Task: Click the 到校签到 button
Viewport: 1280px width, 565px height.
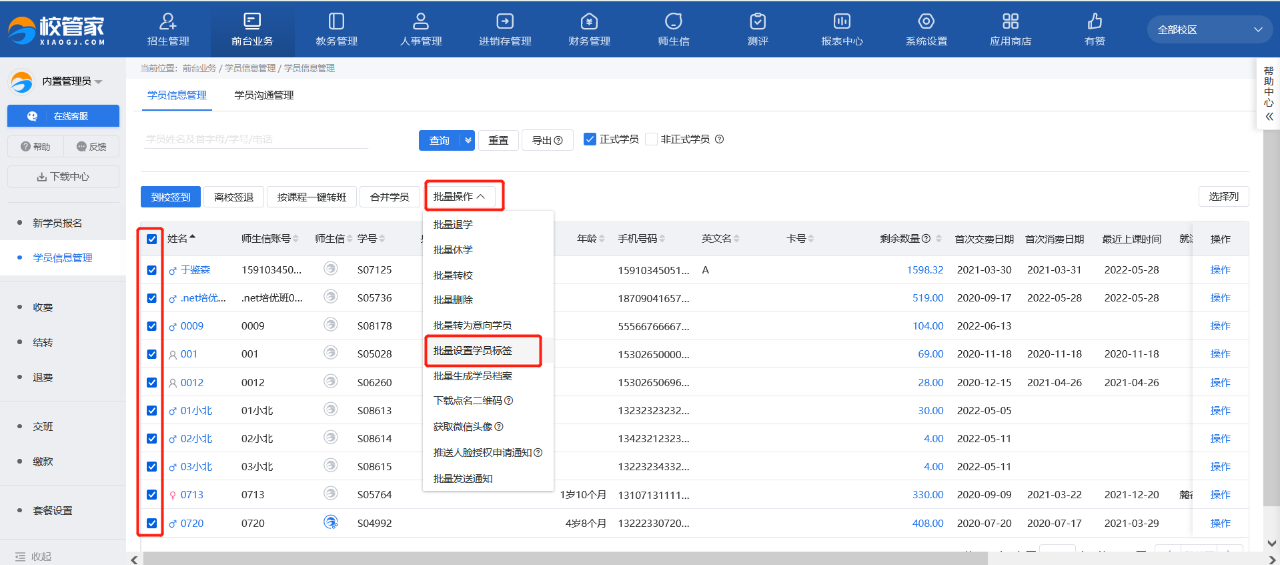Action: pyautogui.click(x=171, y=197)
